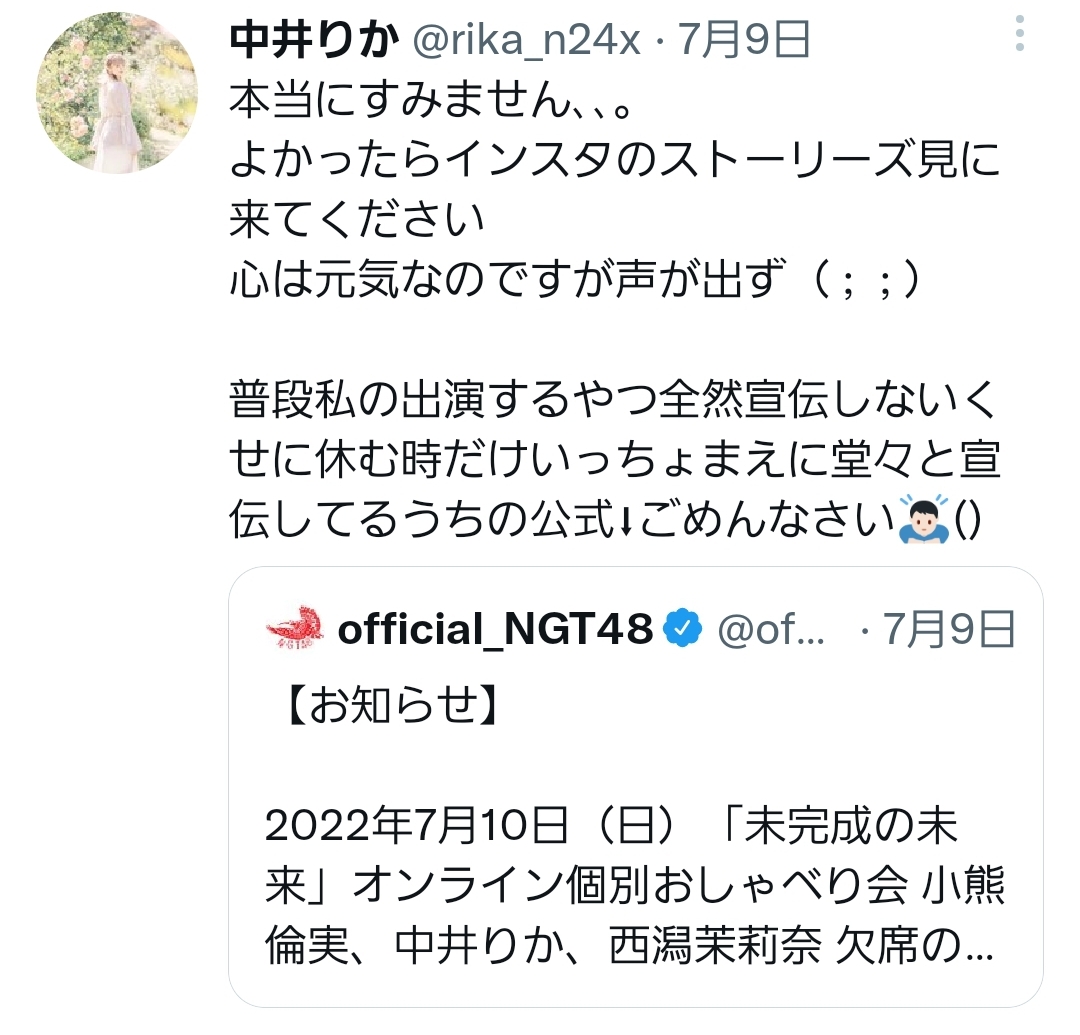Click the インスタのストーリーズ sentence
Viewport: 1080px width, 1035px height.
tap(614, 190)
